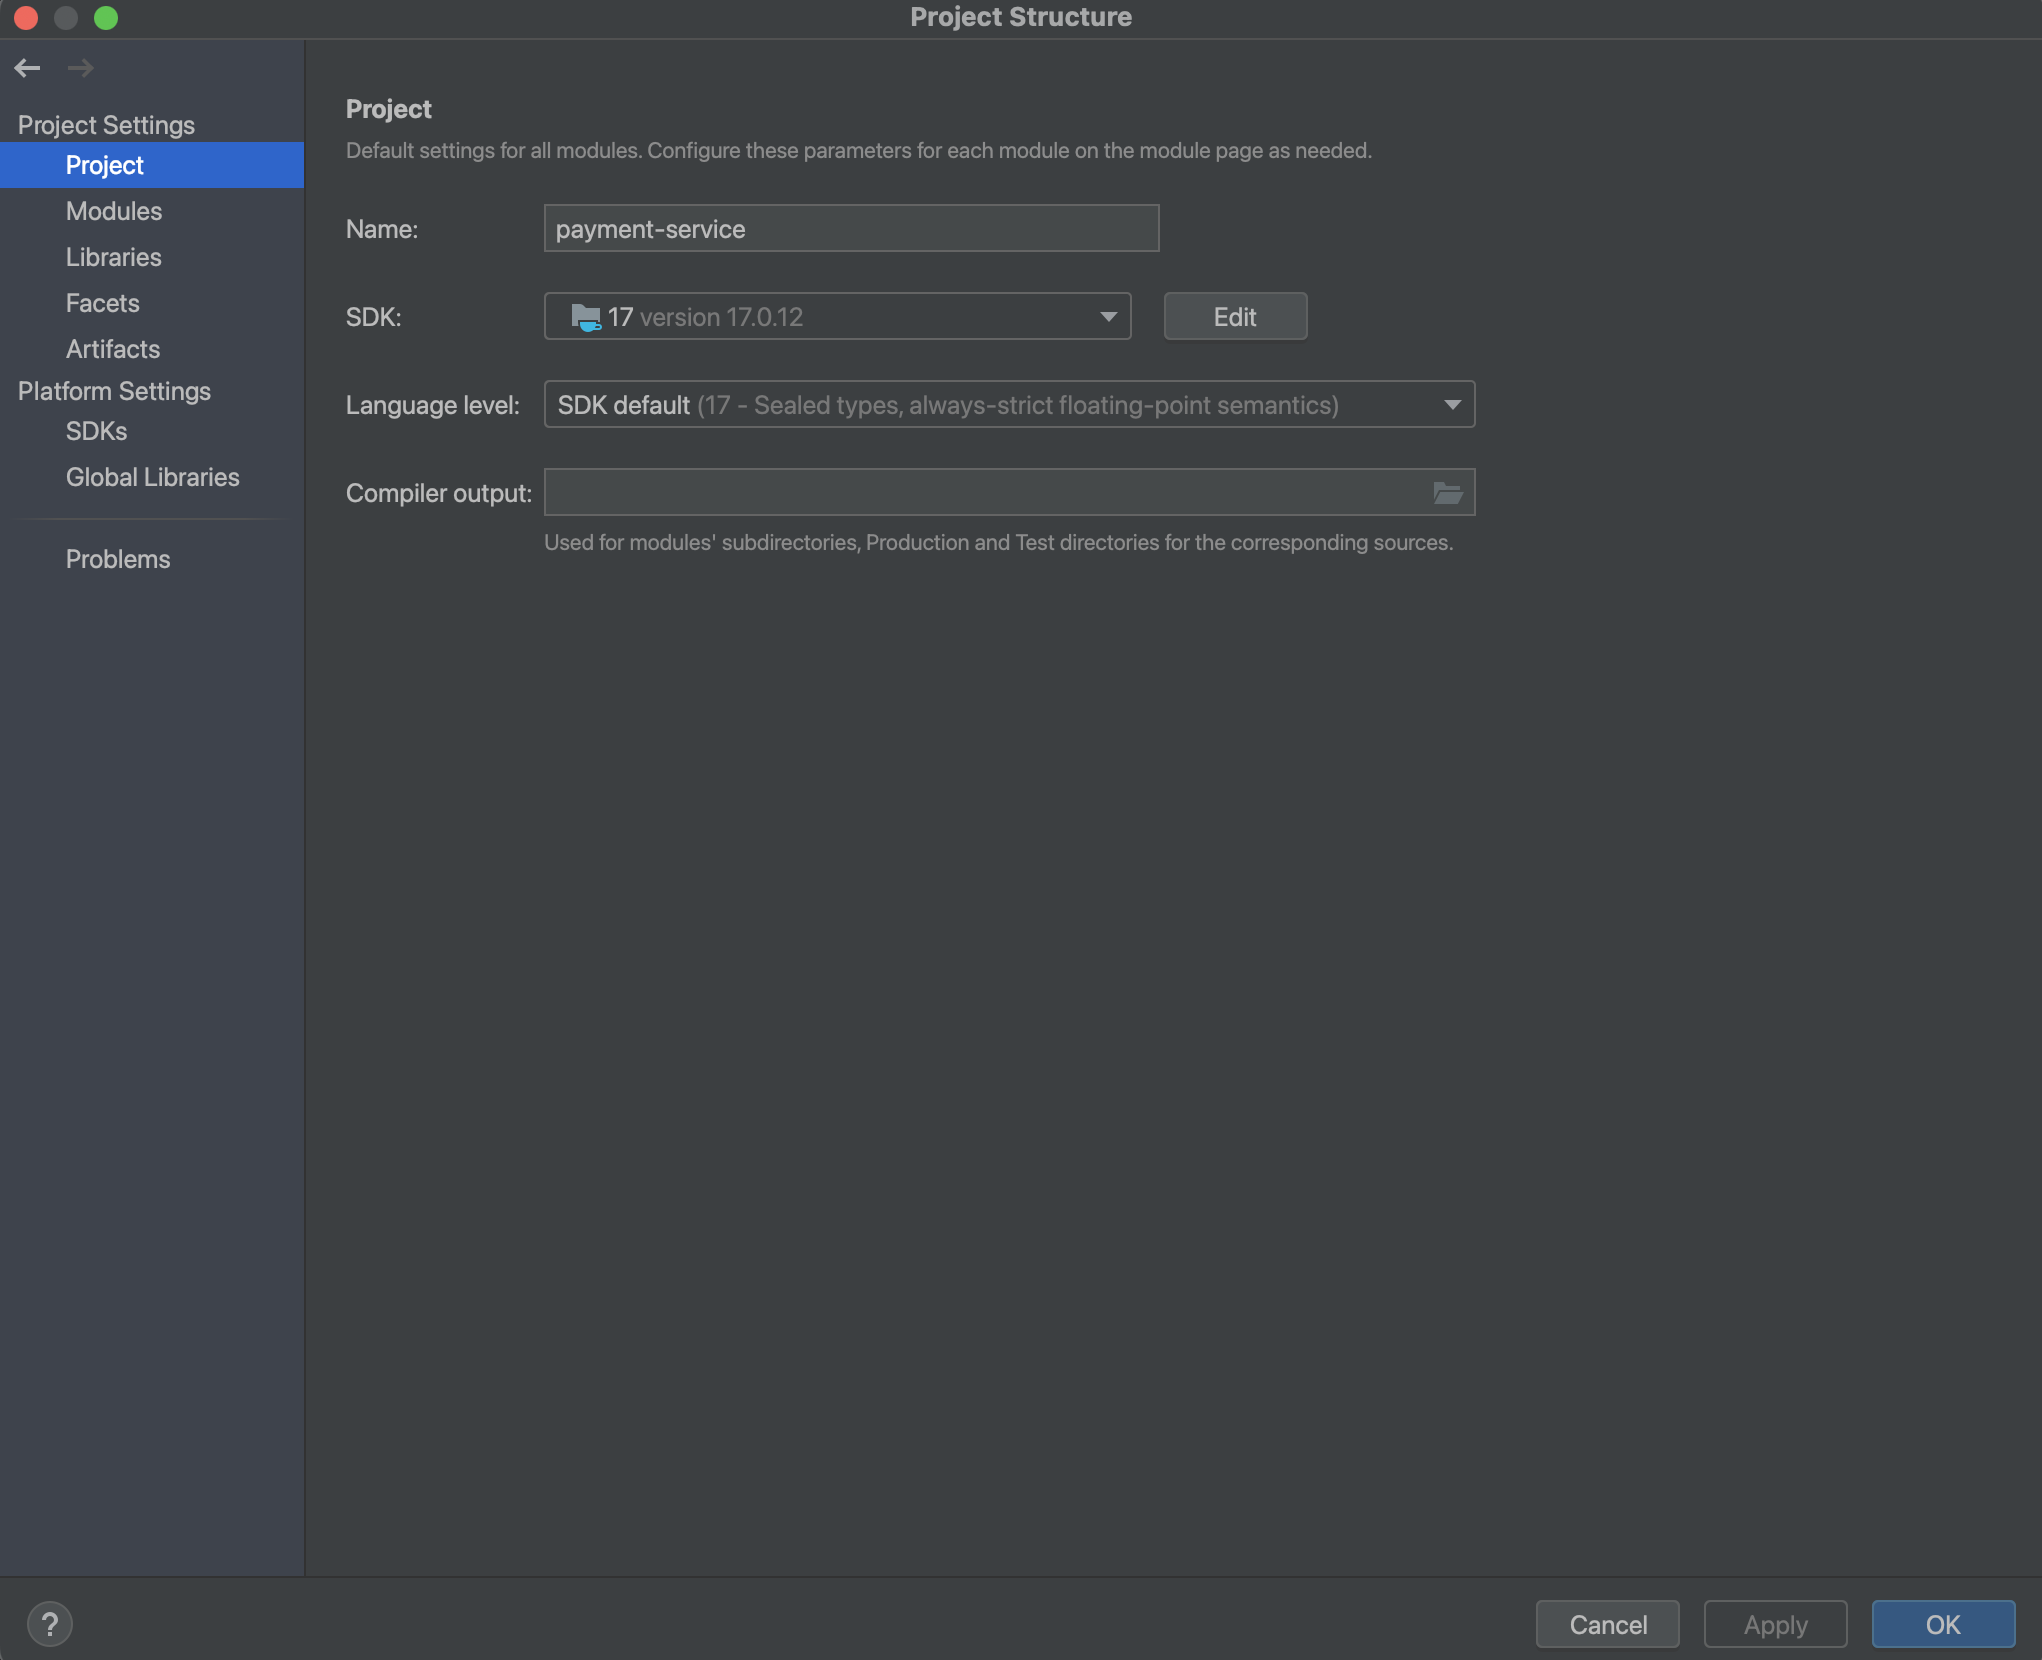The height and width of the screenshot is (1660, 2042).
Task: Open SDKs under Platform Settings
Action: coord(97,431)
